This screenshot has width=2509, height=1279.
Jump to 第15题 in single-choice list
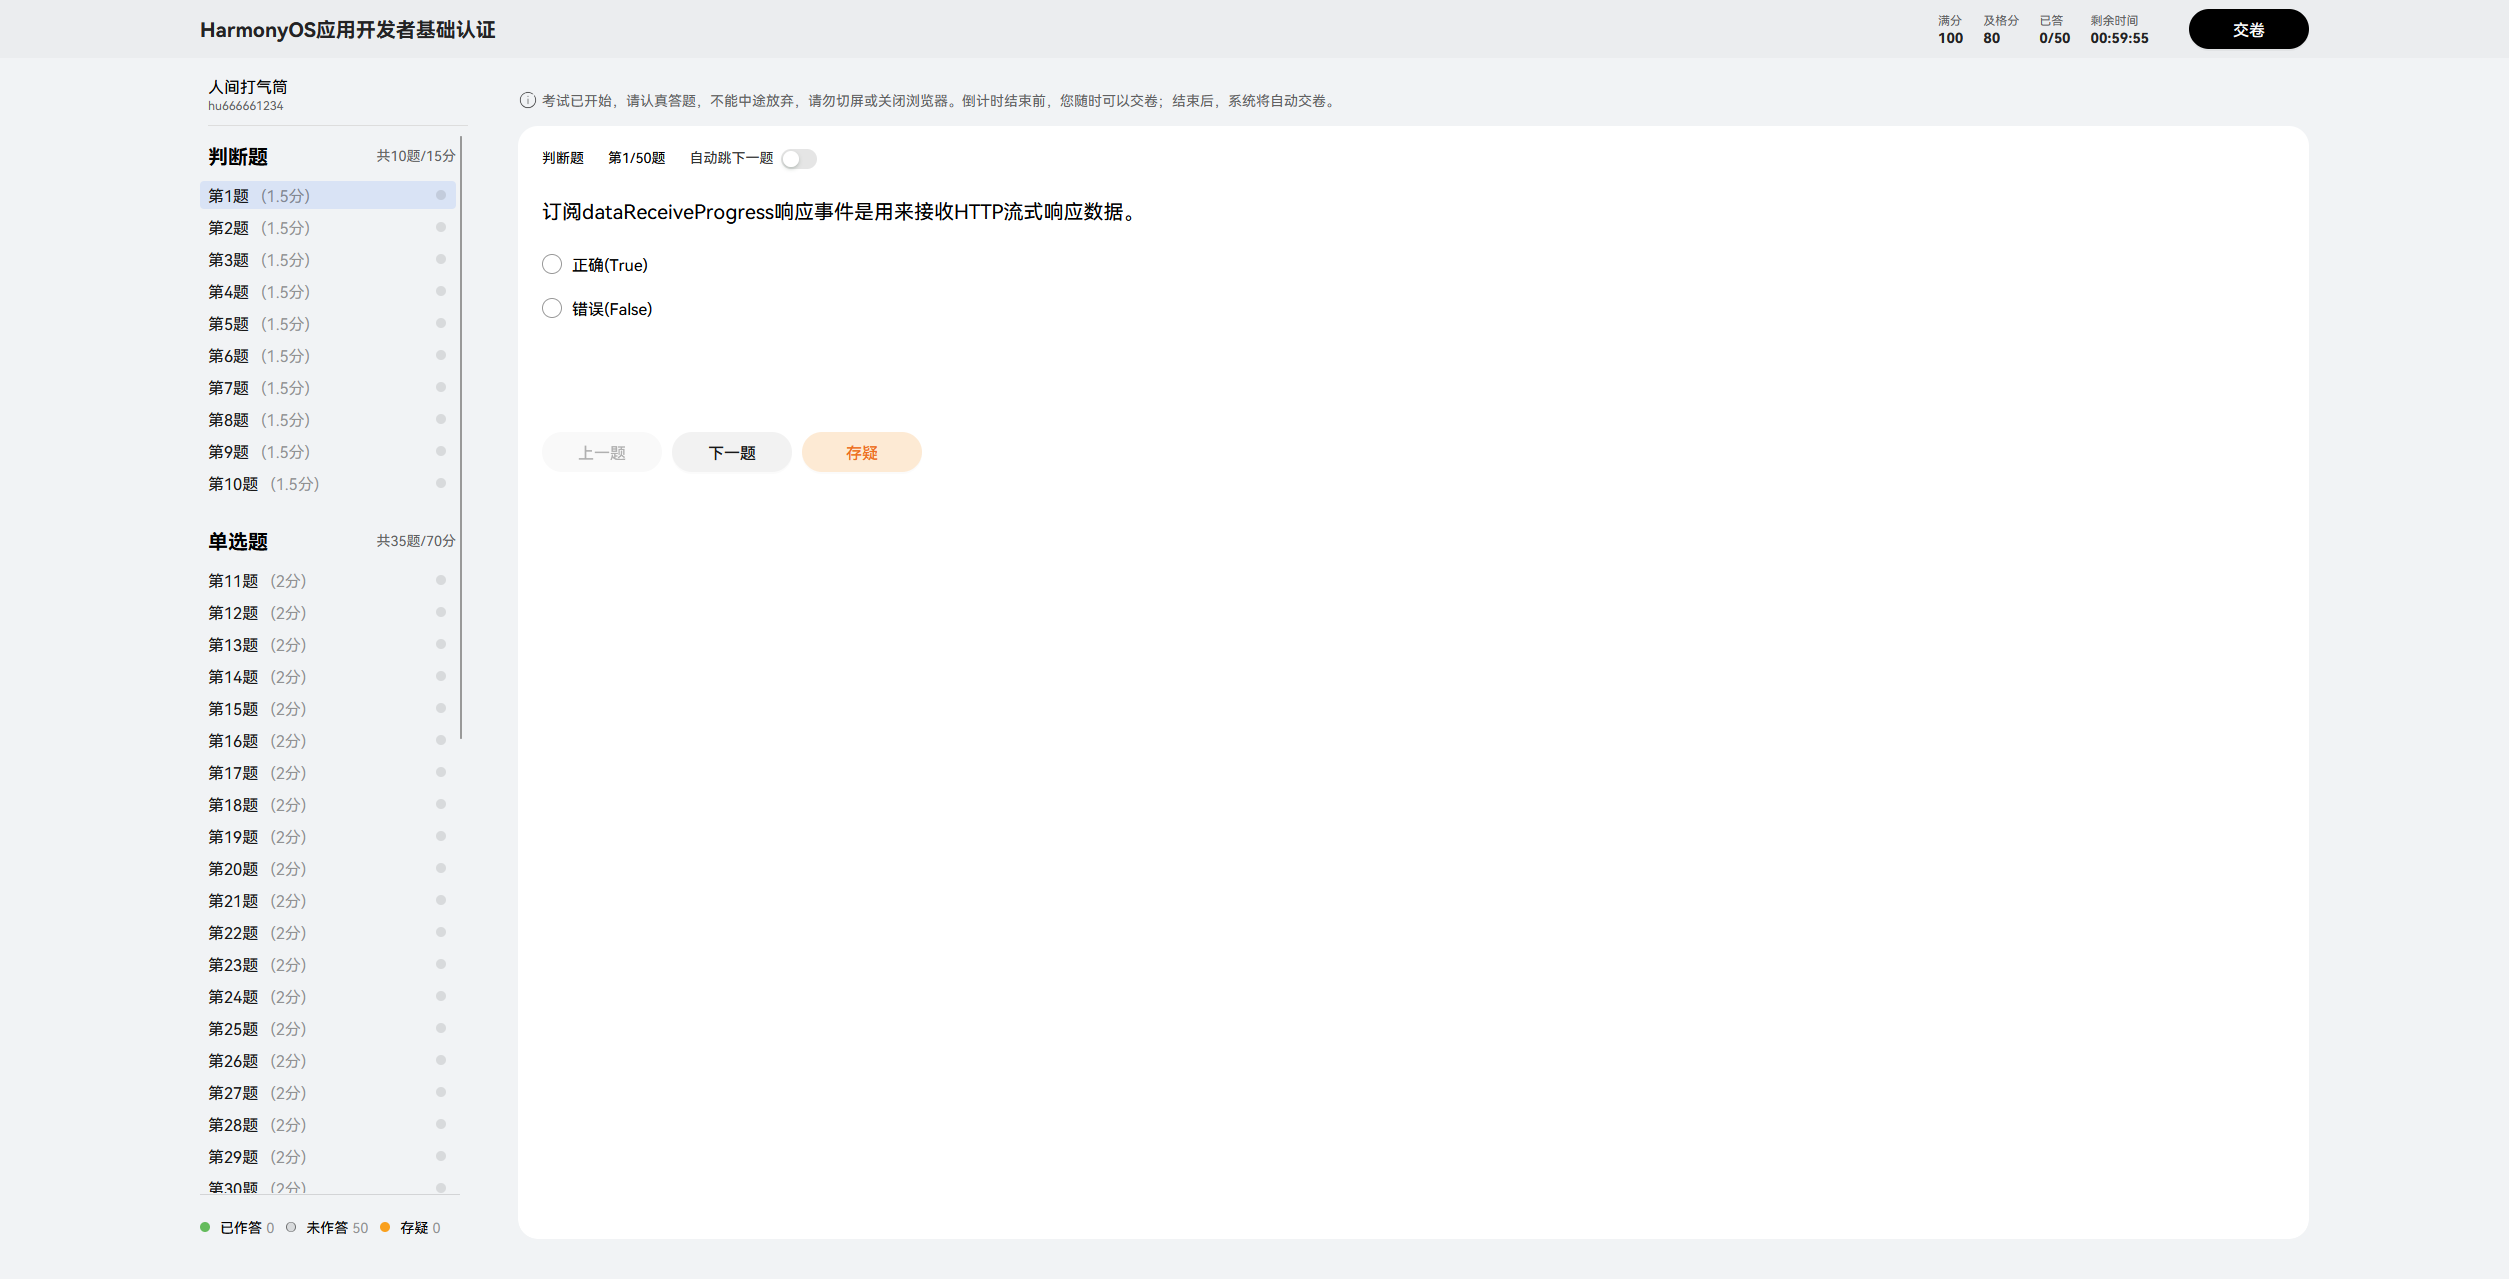pyautogui.click(x=257, y=709)
